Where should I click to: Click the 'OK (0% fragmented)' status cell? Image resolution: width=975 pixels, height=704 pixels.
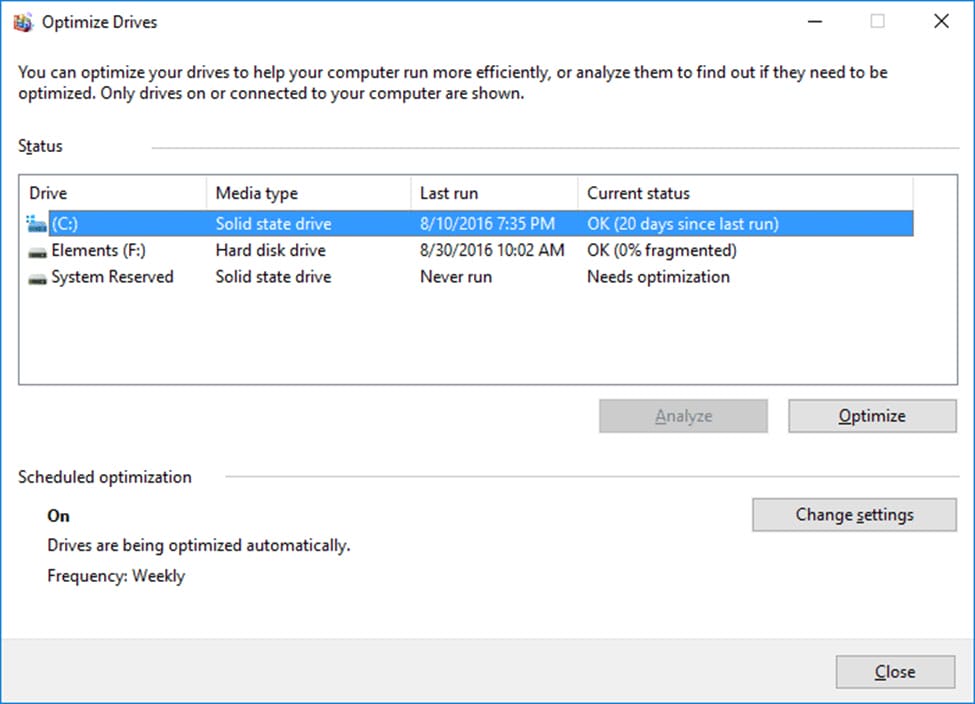(661, 251)
